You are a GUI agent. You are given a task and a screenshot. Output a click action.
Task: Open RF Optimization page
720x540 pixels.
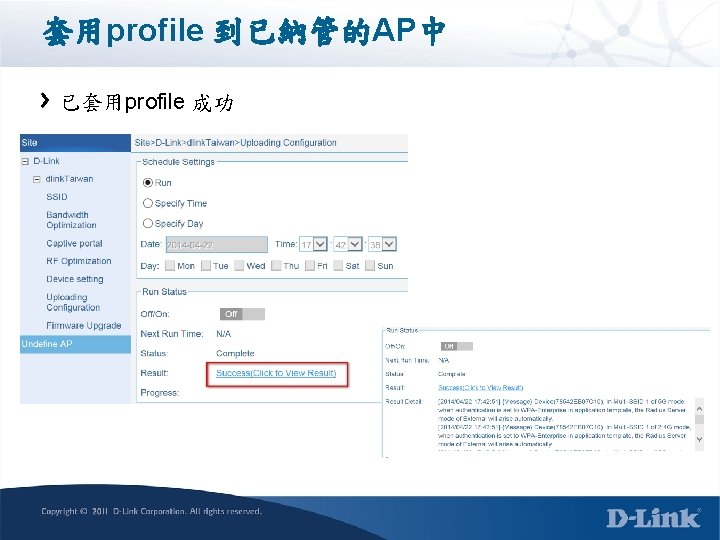click(x=79, y=261)
